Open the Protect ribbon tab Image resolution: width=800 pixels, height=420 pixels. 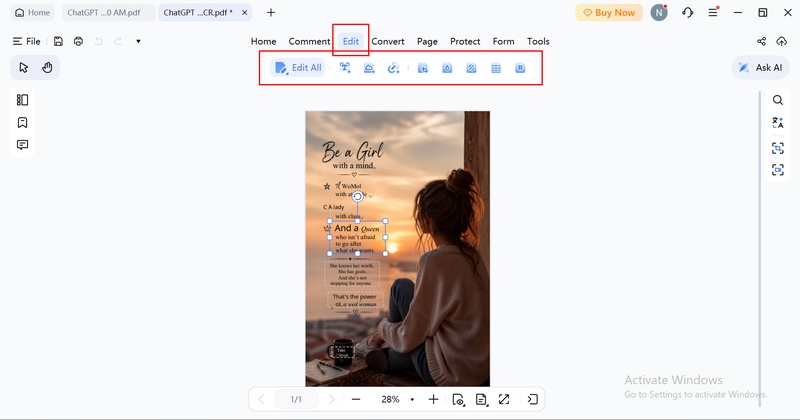[465, 41]
